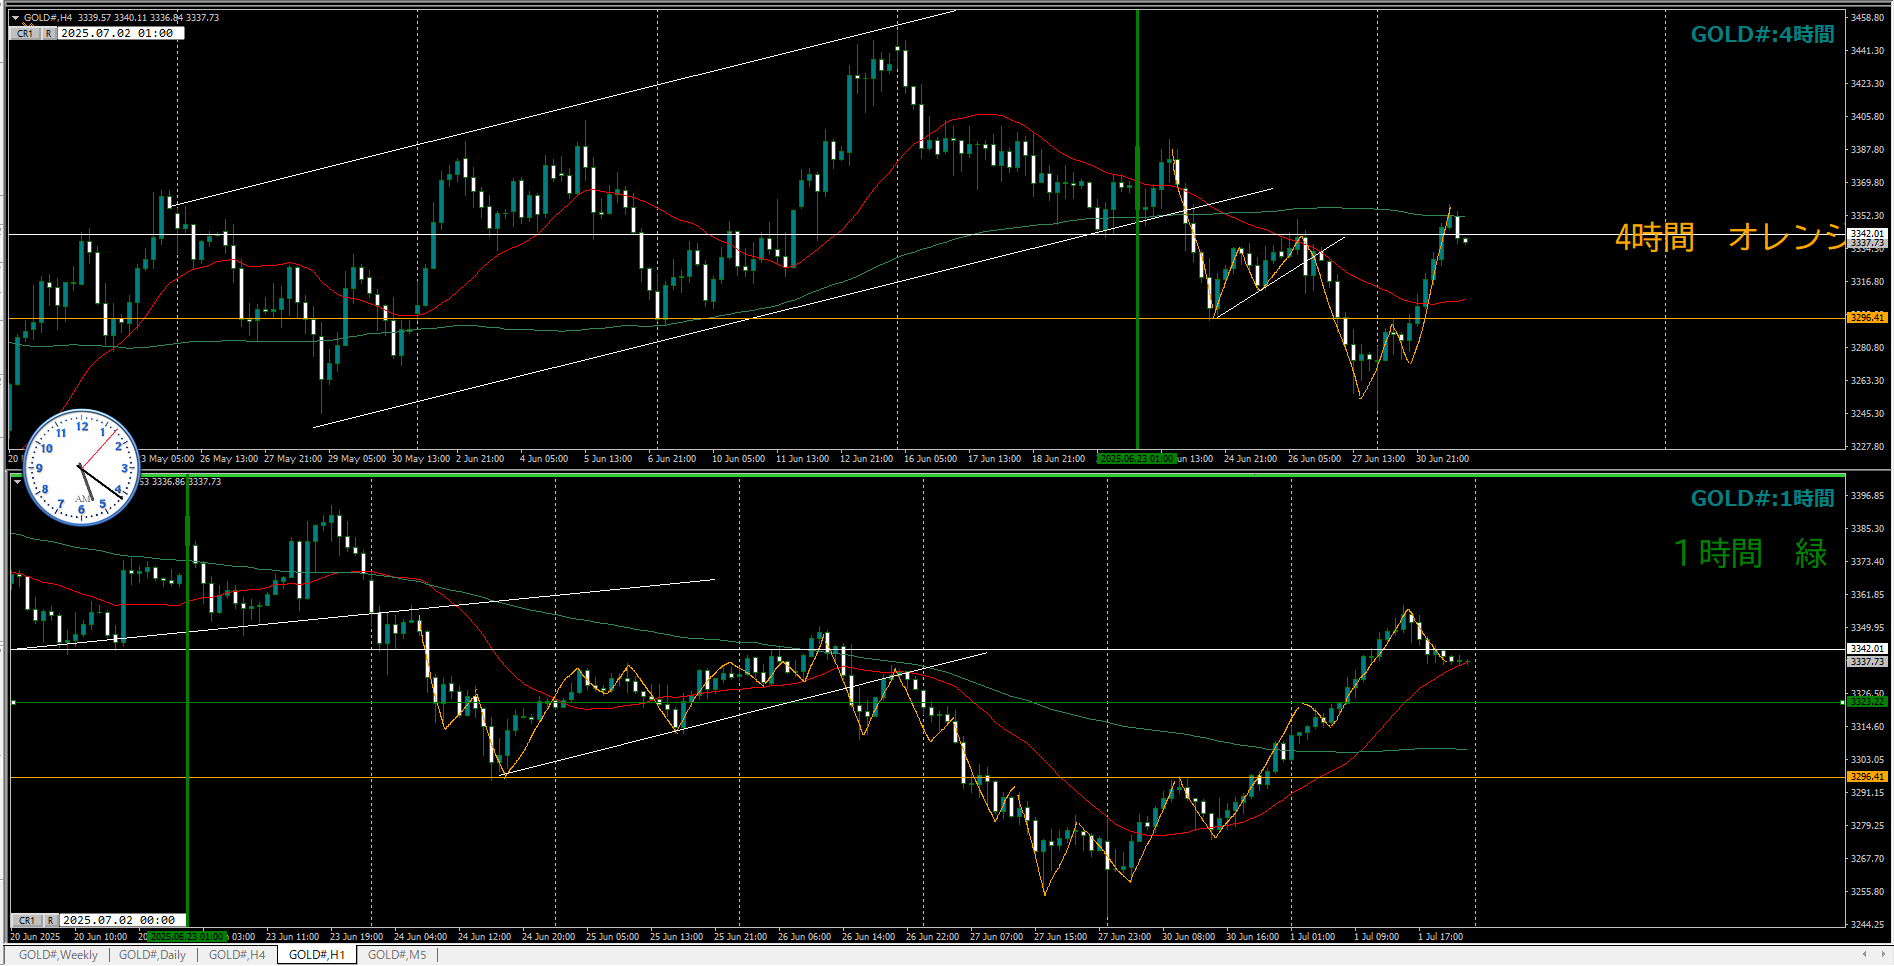The height and width of the screenshot is (966, 1894).
Task: Select the orange 4時間 オレンジ text label
Action: [1730, 237]
